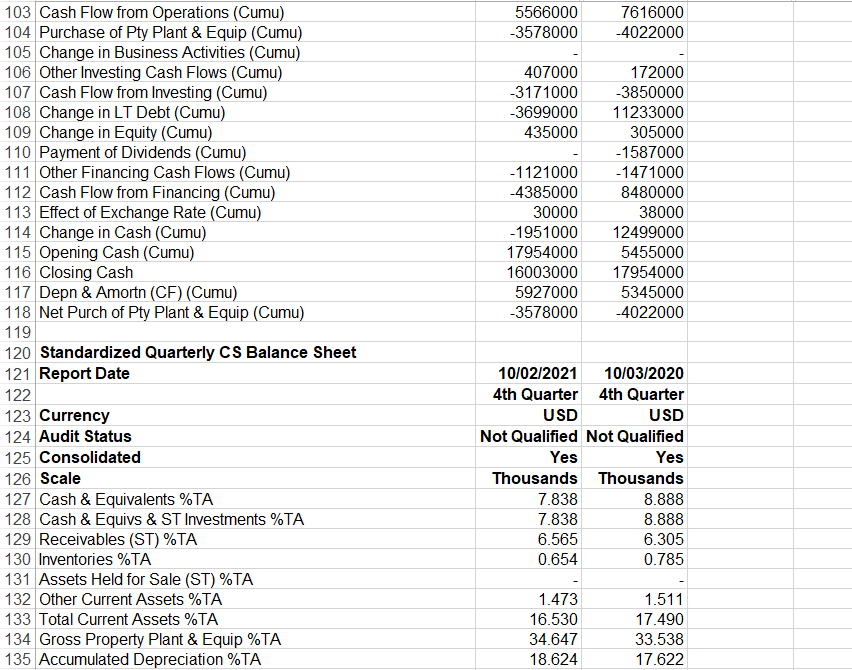
Task: Click row header 120
Action: (17, 352)
